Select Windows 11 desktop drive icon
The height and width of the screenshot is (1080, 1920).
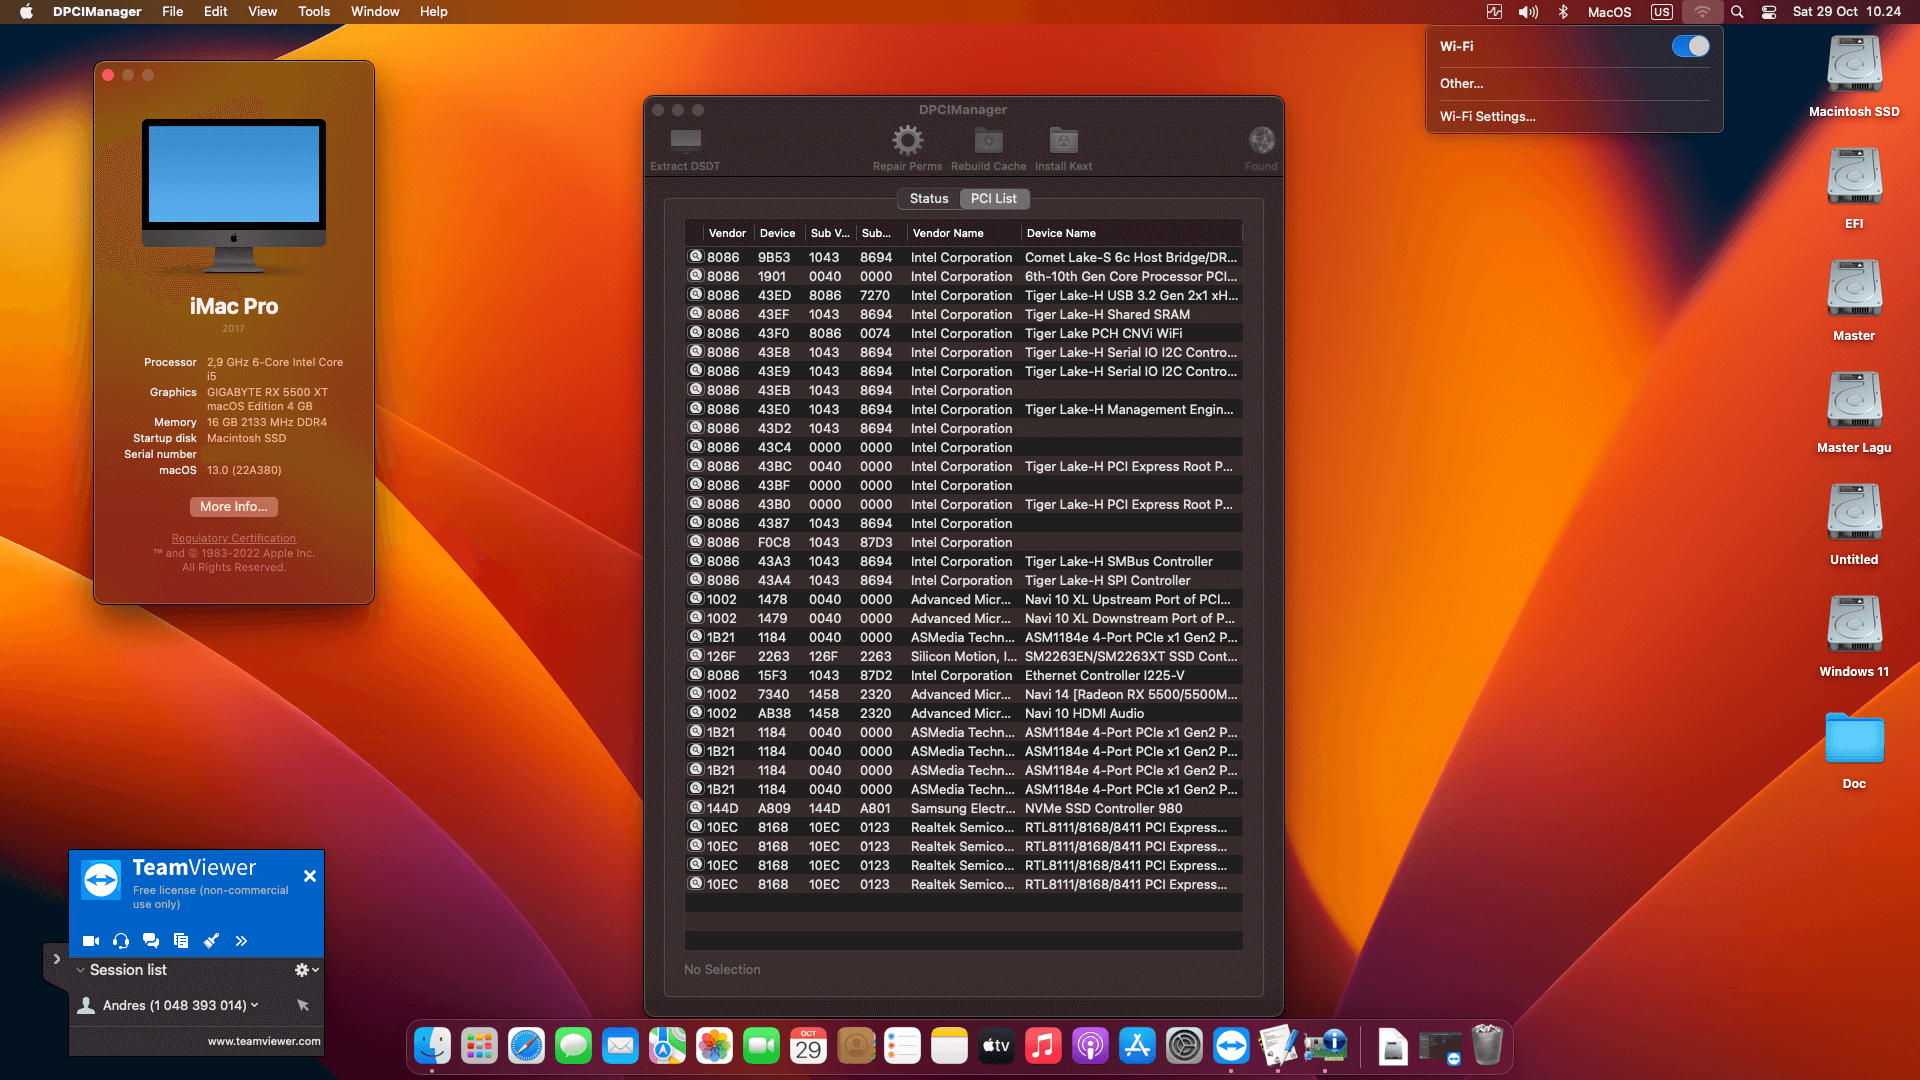[1854, 626]
